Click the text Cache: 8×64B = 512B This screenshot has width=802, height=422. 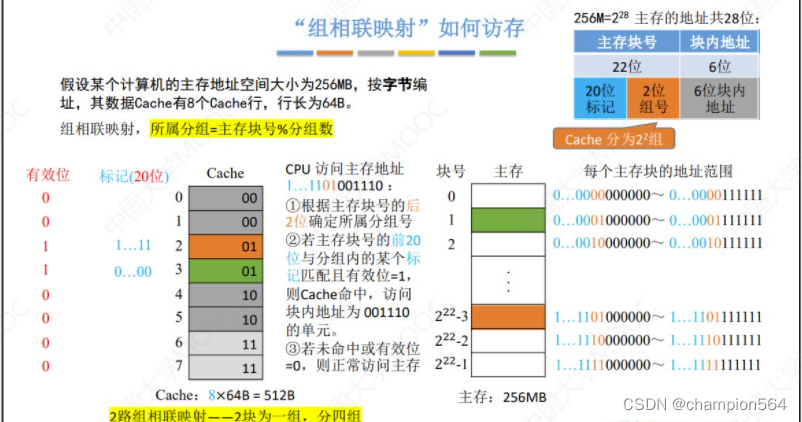tap(225, 395)
